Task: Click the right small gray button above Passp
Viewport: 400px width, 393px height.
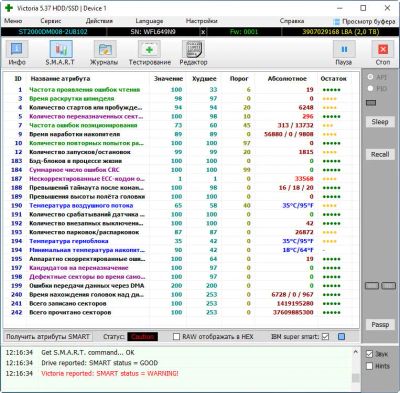Action: [388, 286]
